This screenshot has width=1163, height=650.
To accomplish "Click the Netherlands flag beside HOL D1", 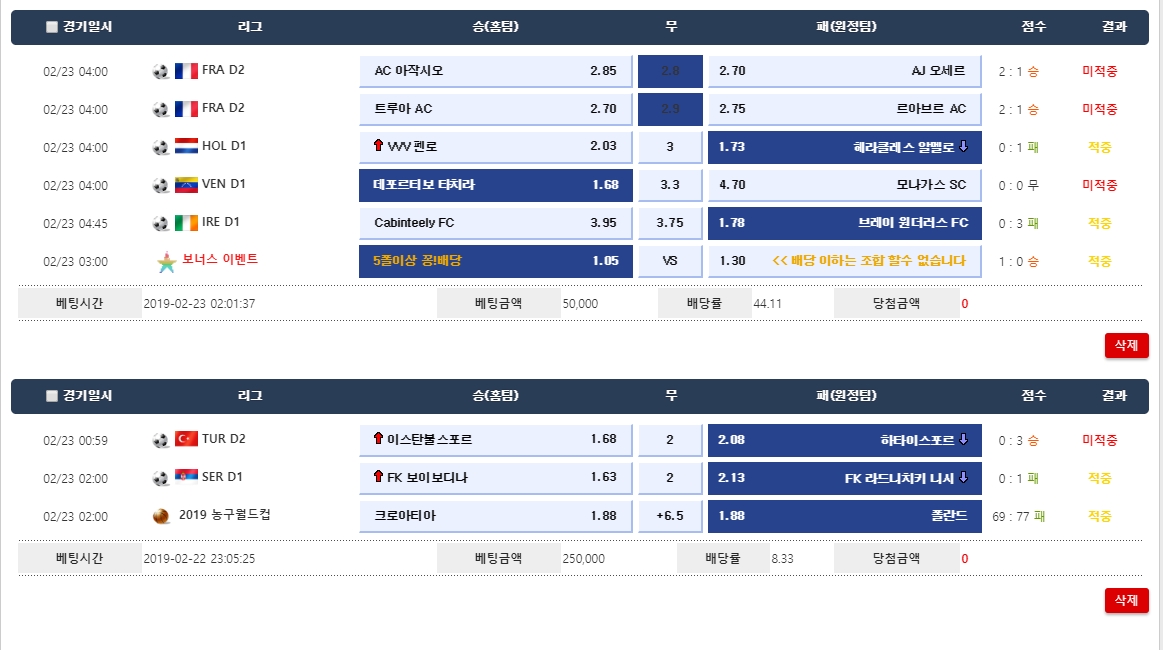I will 186,146.
